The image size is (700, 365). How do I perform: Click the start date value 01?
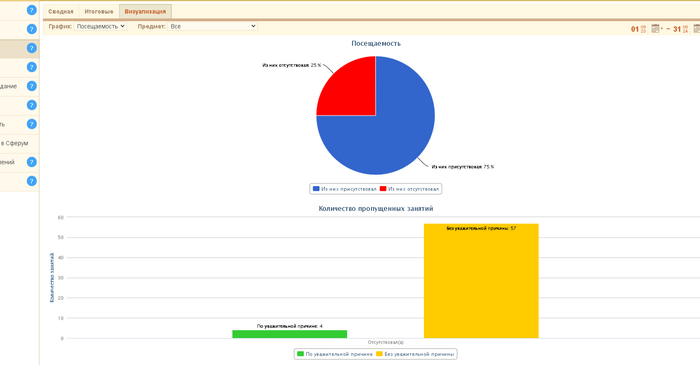(x=635, y=29)
